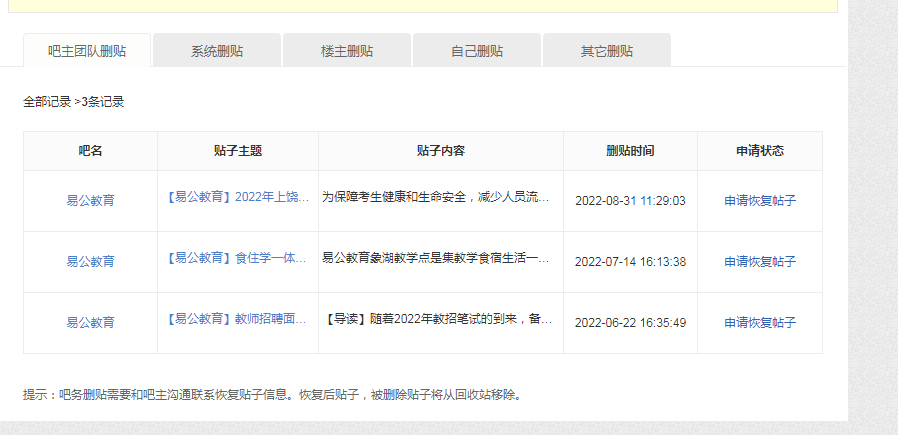This screenshot has width=898, height=435.
Task: Click 易公教育 in the 2022-06-22 row
Action: tap(90, 322)
